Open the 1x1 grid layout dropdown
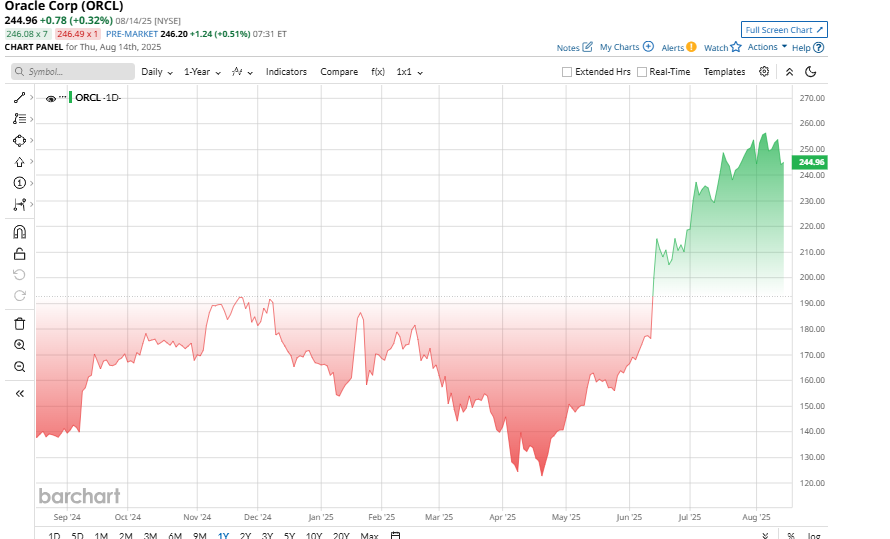The image size is (890, 539). (409, 72)
